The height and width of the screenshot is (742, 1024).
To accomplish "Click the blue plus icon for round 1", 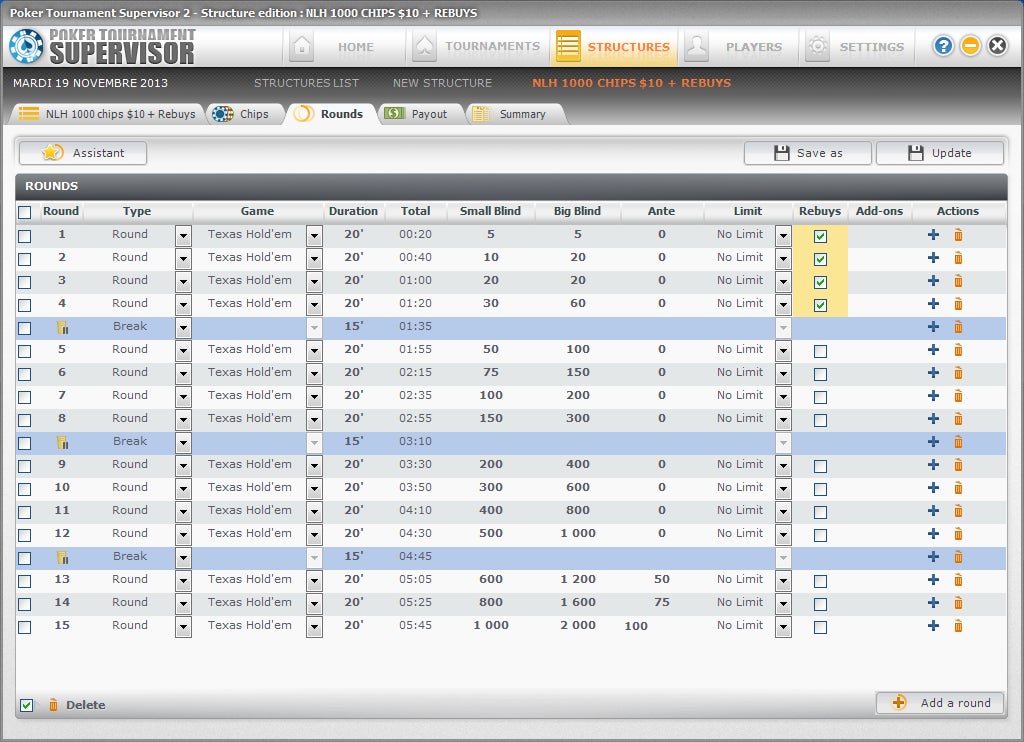I will pyautogui.click(x=933, y=235).
